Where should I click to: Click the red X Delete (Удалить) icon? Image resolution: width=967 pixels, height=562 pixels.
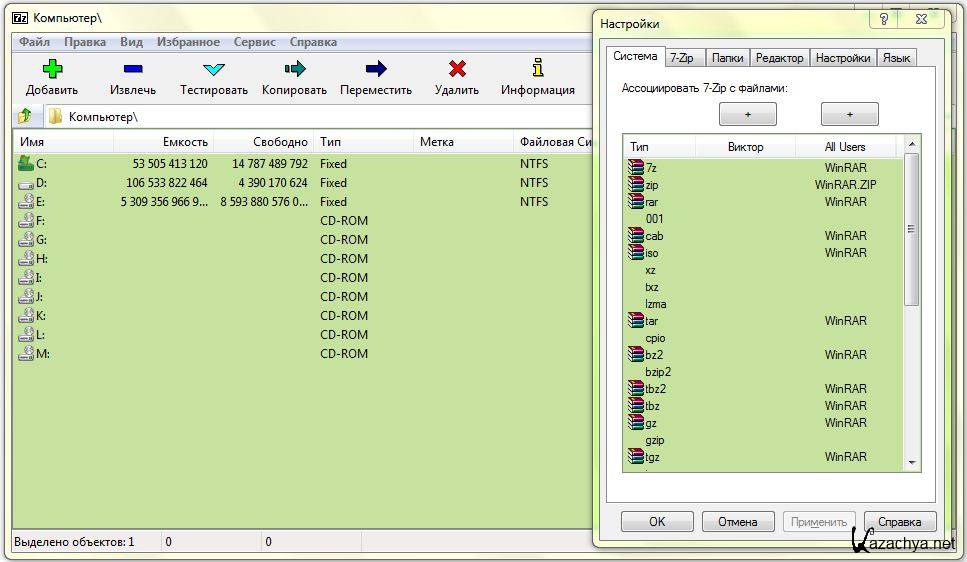457,69
